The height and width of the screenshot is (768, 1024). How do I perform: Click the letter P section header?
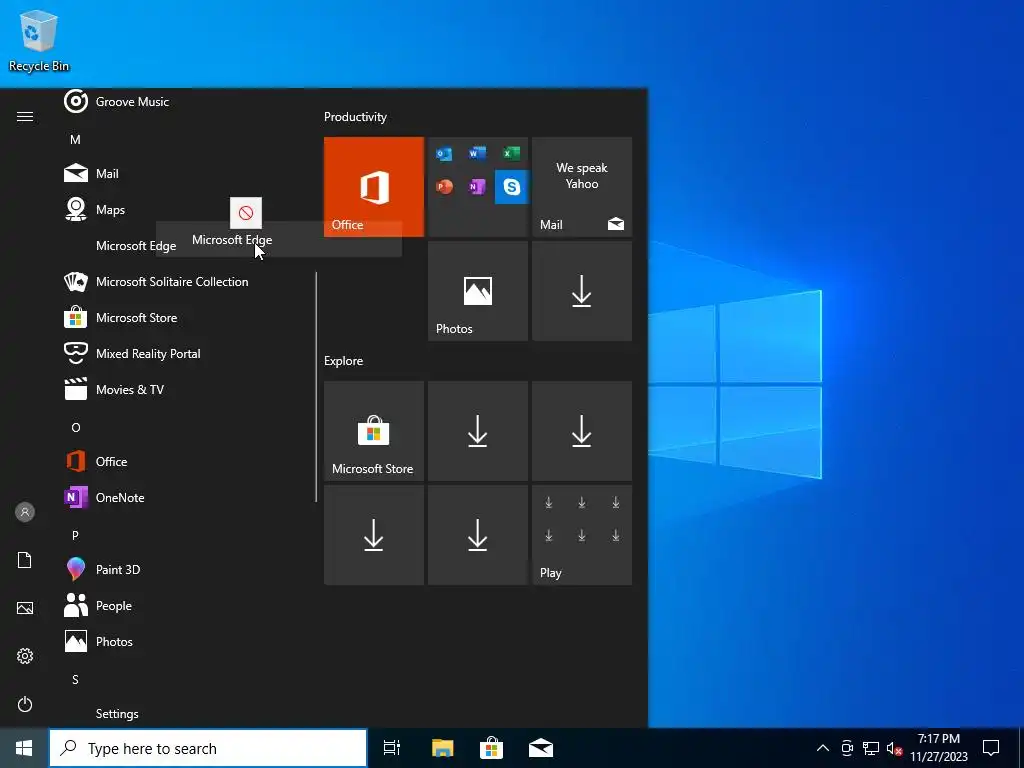click(75, 535)
